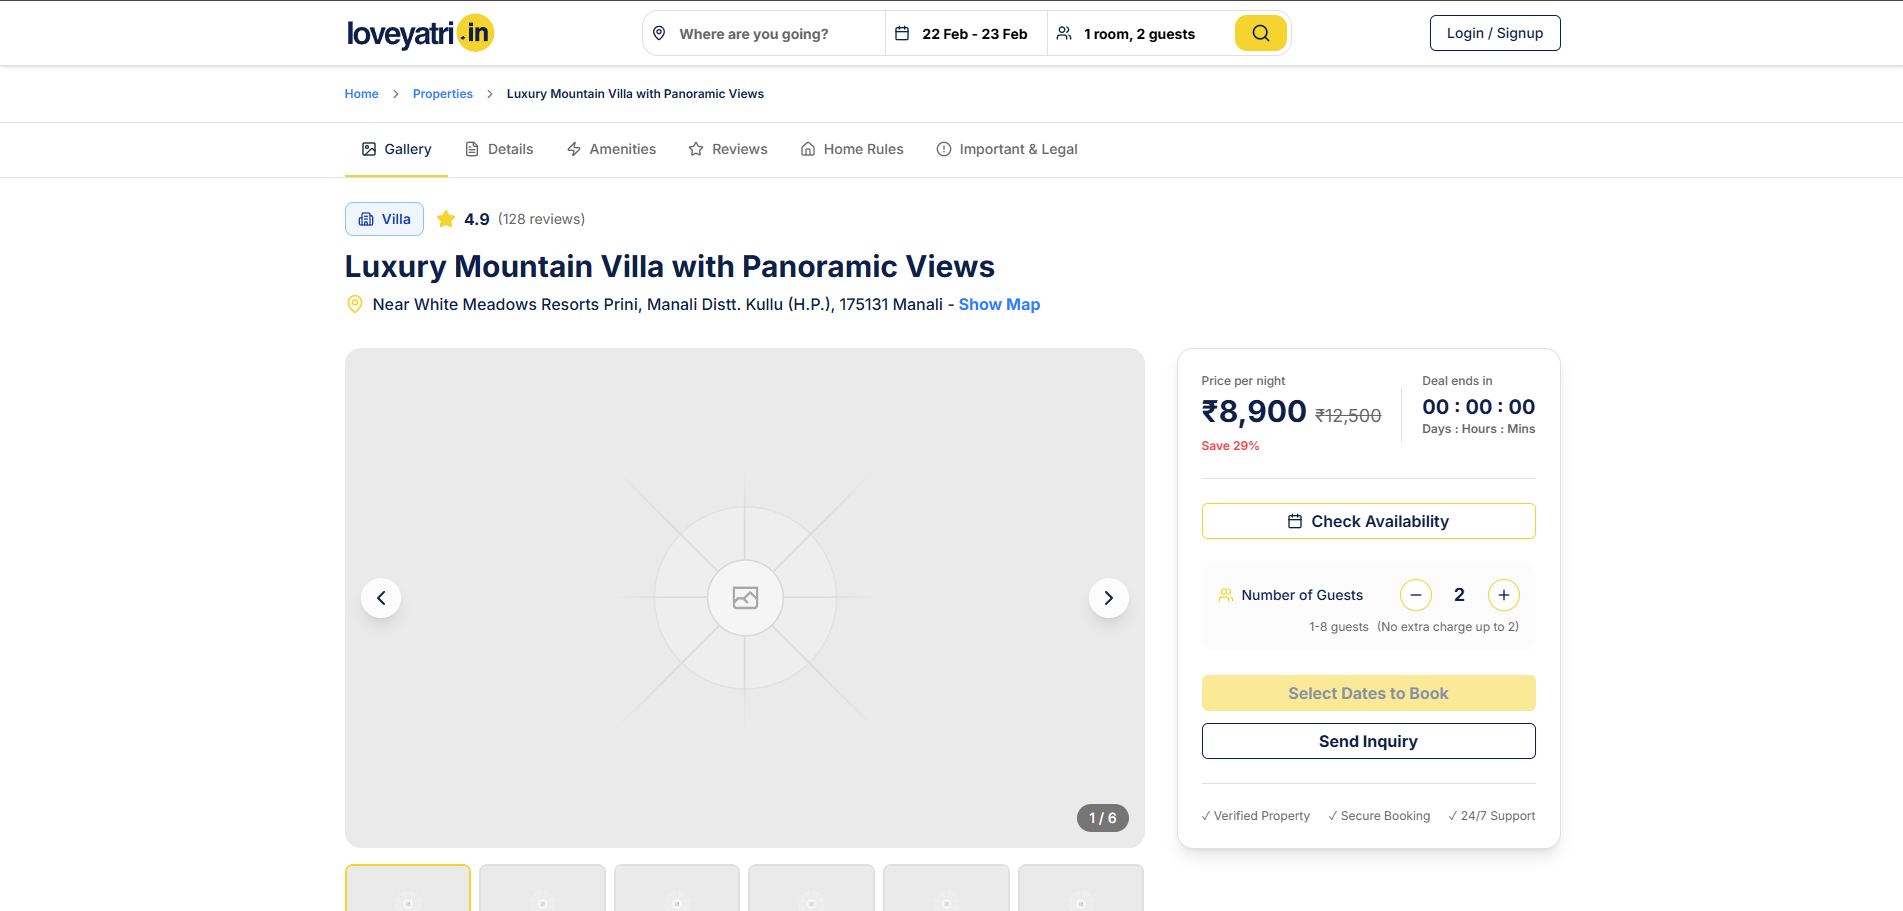
Task: Decrease number of guests with minus
Action: (1415, 595)
